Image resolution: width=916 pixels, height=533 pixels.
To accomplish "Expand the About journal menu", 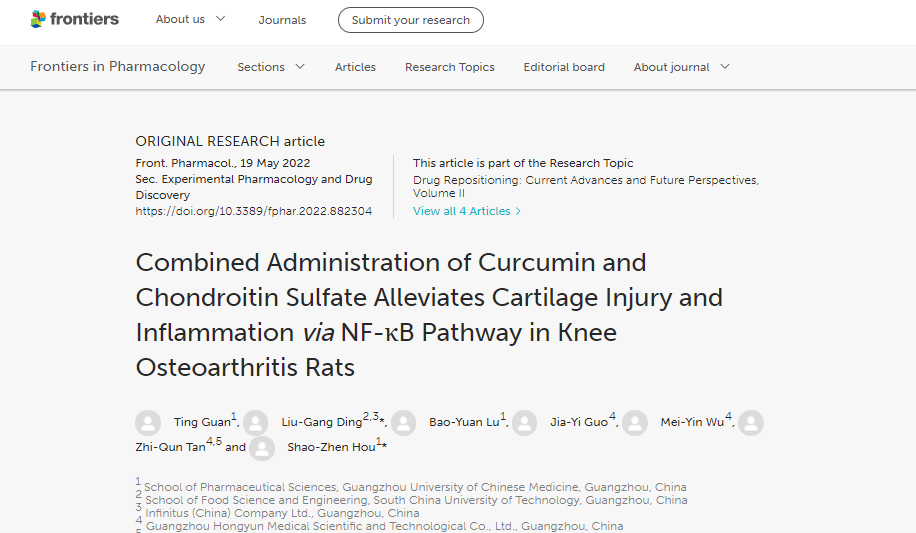I will tap(681, 67).
